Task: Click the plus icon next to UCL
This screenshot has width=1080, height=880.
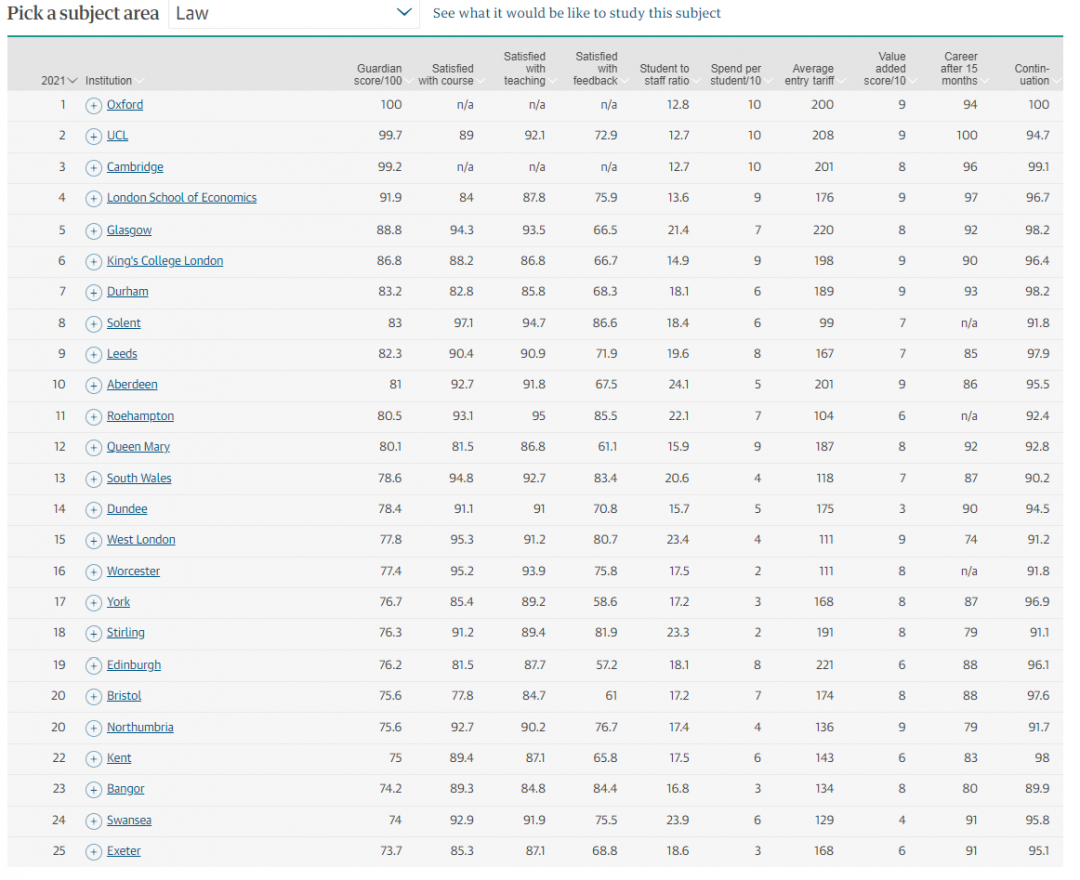Action: 93,136
